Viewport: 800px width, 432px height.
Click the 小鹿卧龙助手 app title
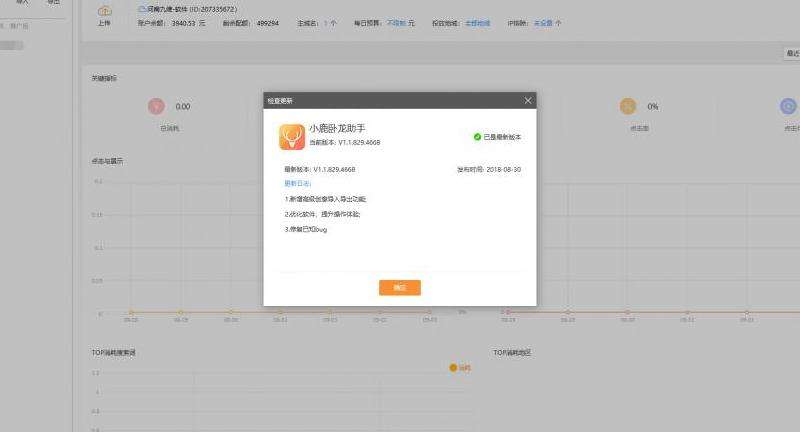(x=337, y=129)
